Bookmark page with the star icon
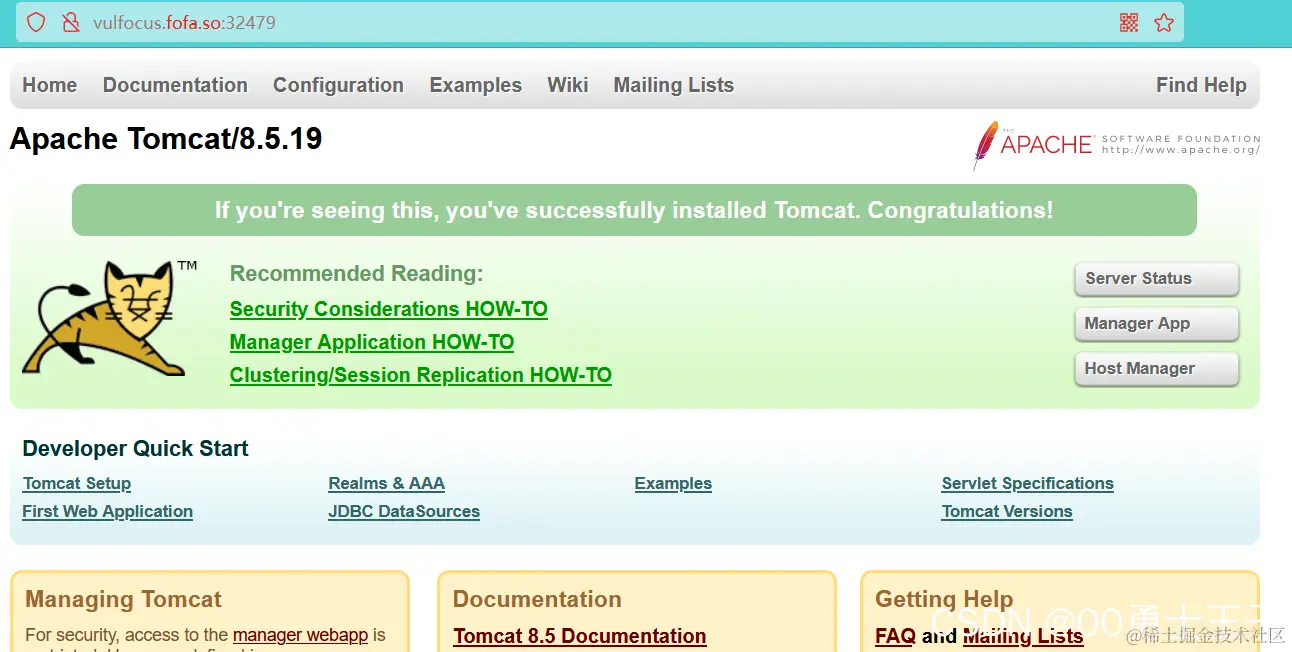Screen dimensions: 1292x652 point(1164,22)
